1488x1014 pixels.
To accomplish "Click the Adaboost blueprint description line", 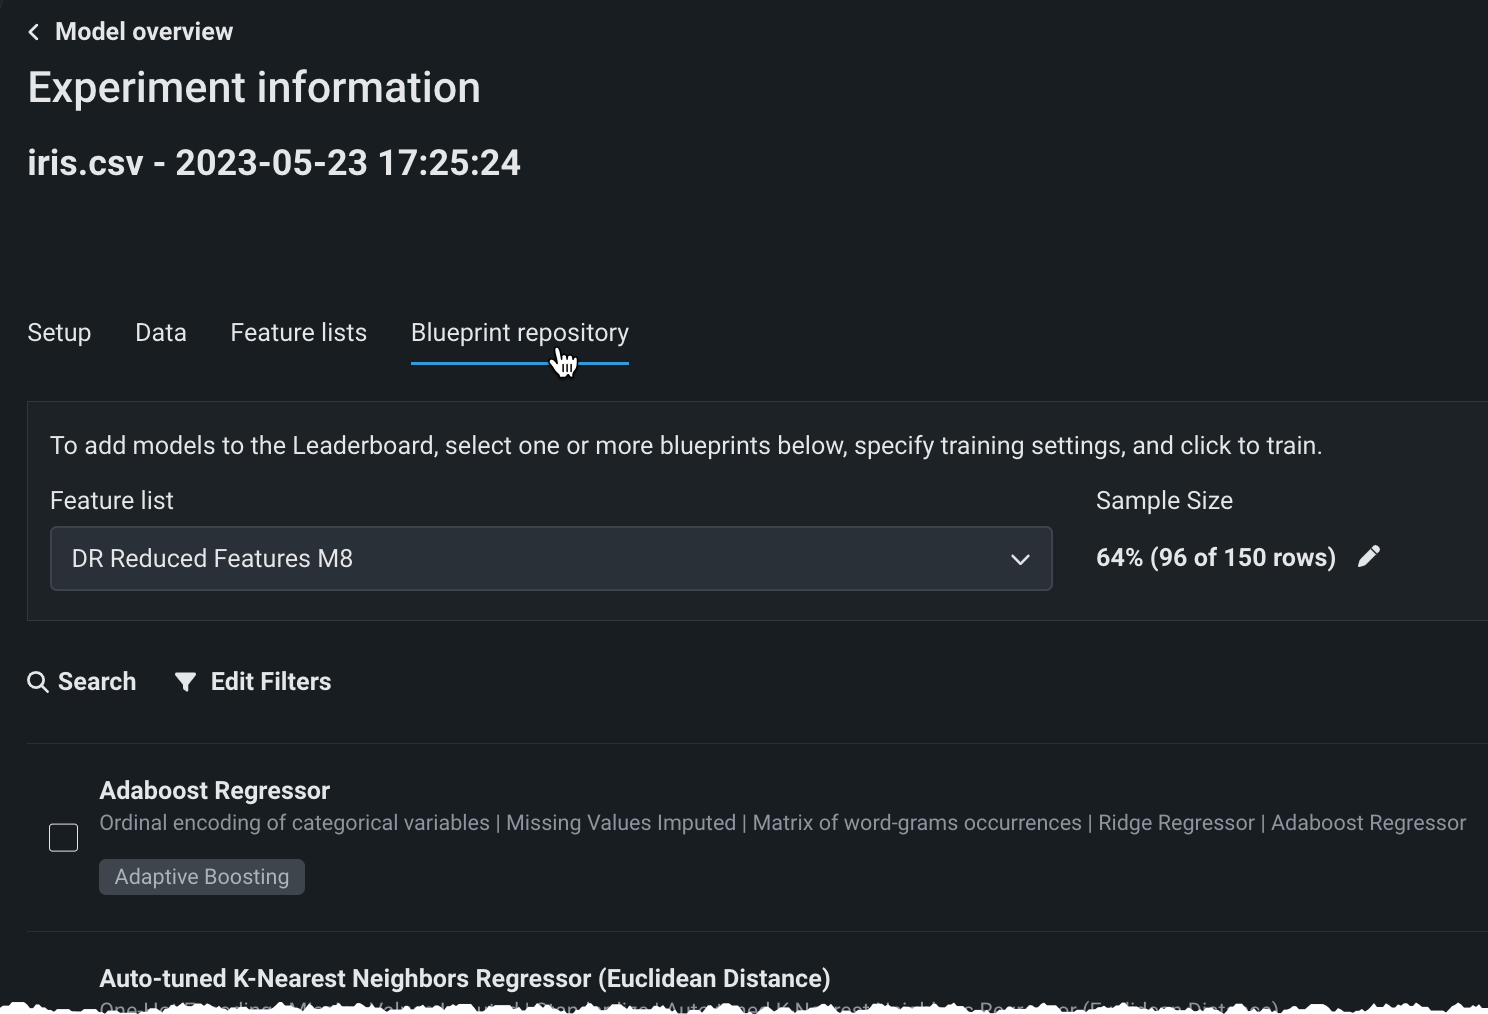I will coord(782,823).
